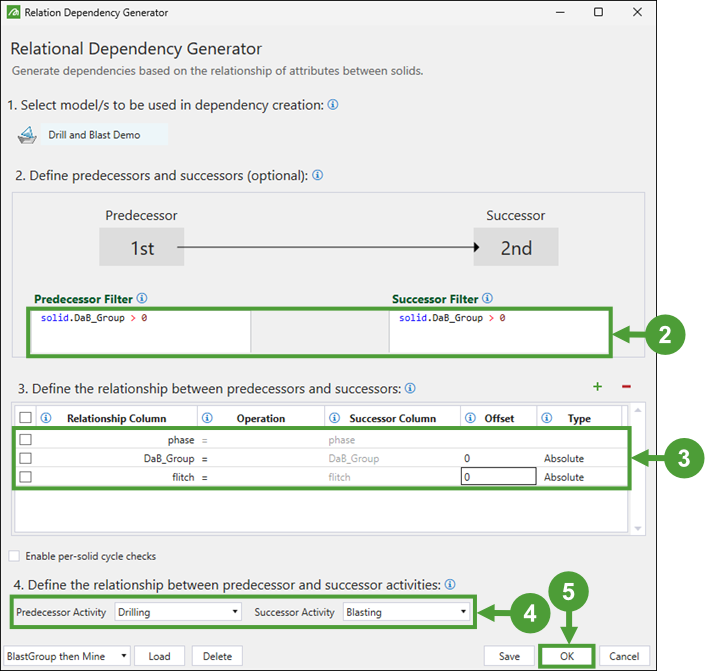Click info icon beside Predecessor Filter label
The height and width of the screenshot is (671, 710).
[x=142, y=298]
